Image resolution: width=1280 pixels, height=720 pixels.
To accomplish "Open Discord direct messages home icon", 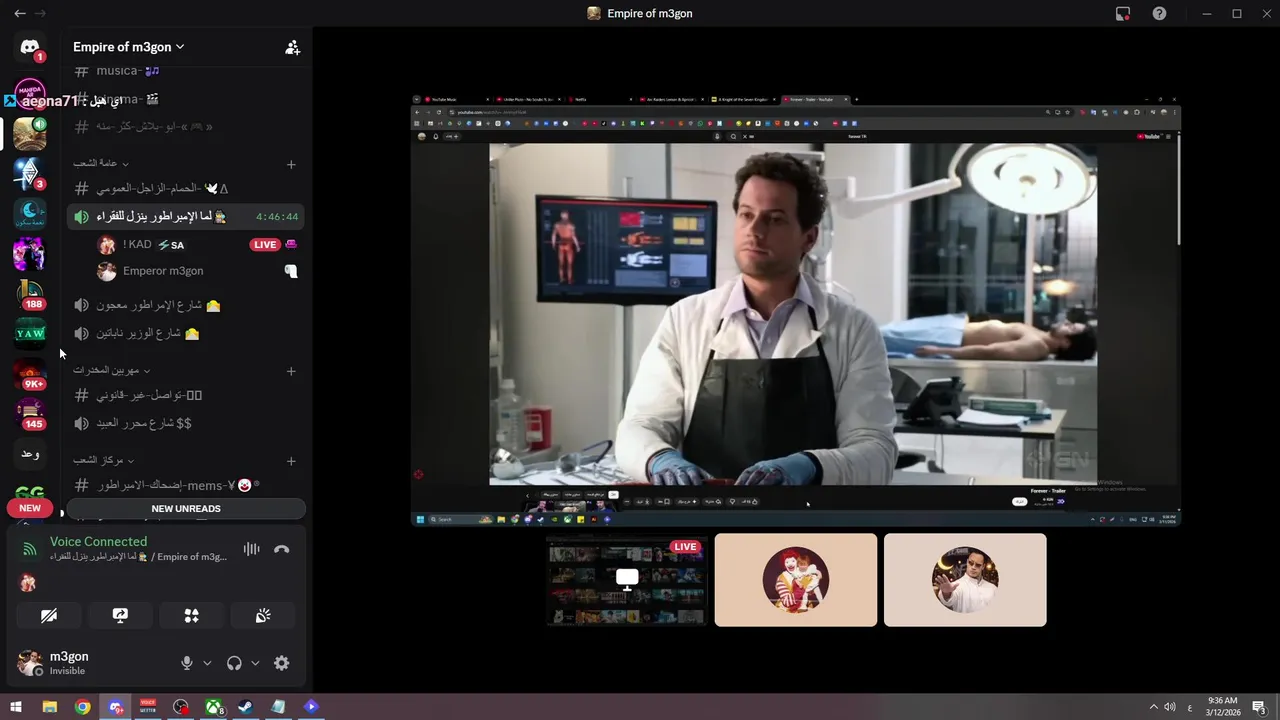I will click(x=30, y=48).
